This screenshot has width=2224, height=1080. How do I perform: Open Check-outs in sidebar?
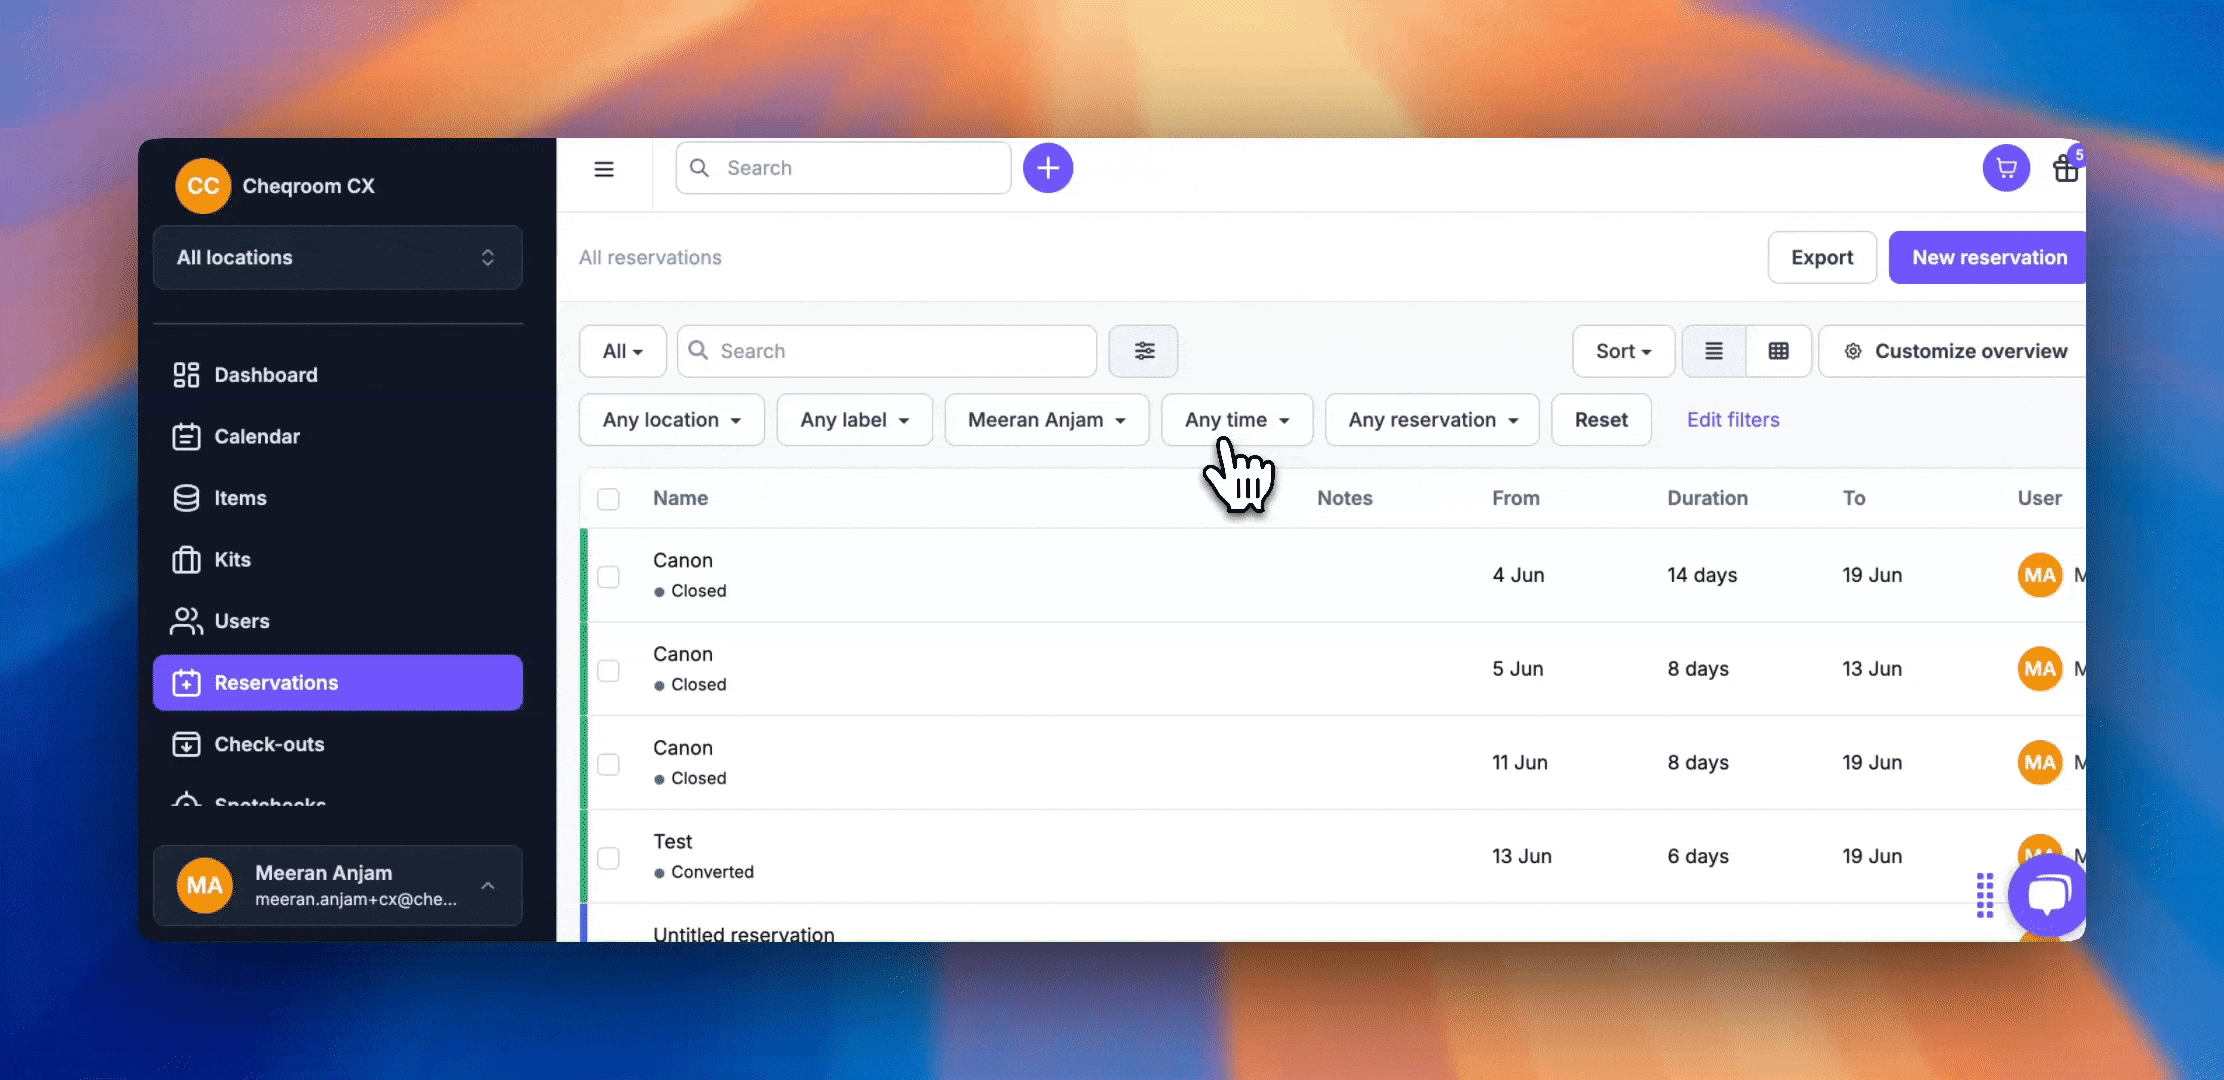(338, 745)
